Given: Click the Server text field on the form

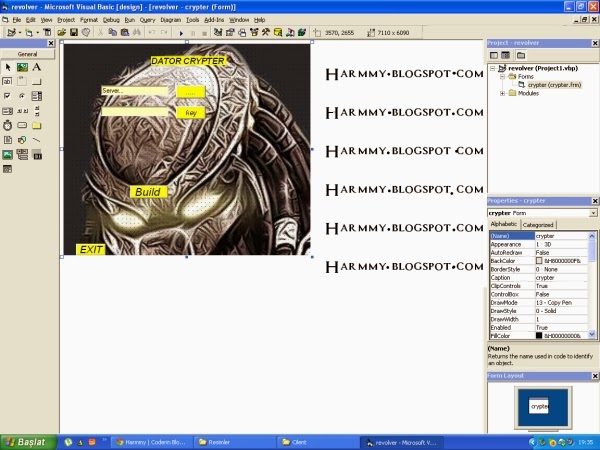Looking at the screenshot, I should 134,91.
